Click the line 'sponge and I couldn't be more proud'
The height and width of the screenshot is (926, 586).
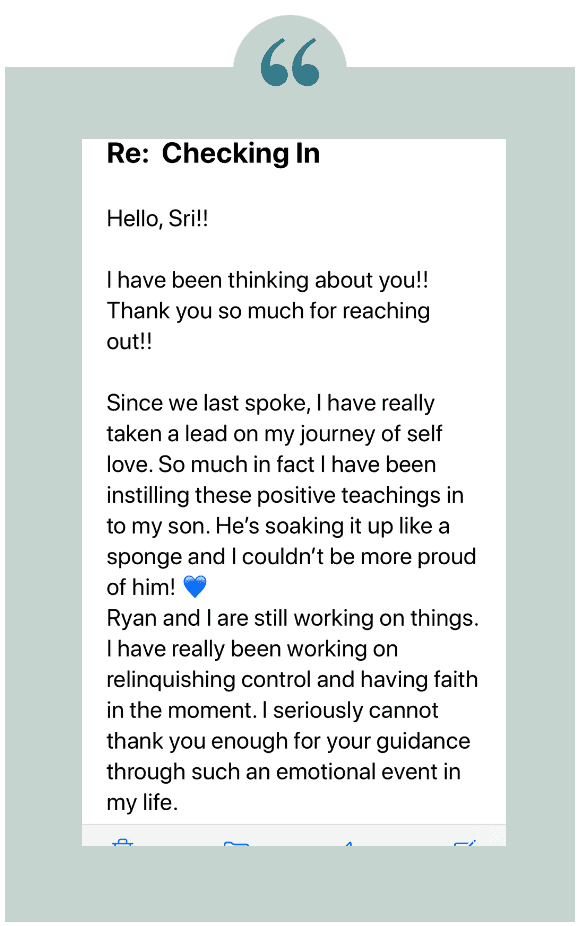pos(291,557)
